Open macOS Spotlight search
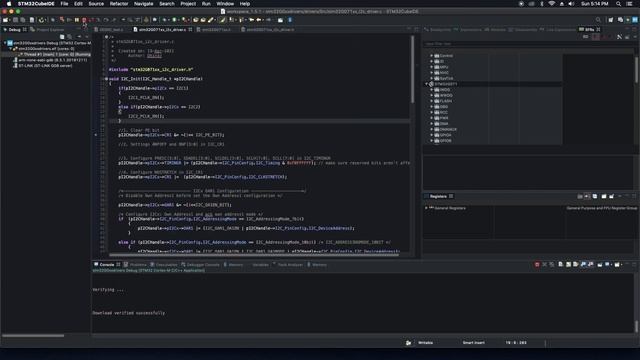The image size is (640, 360). click(x=619, y=4)
